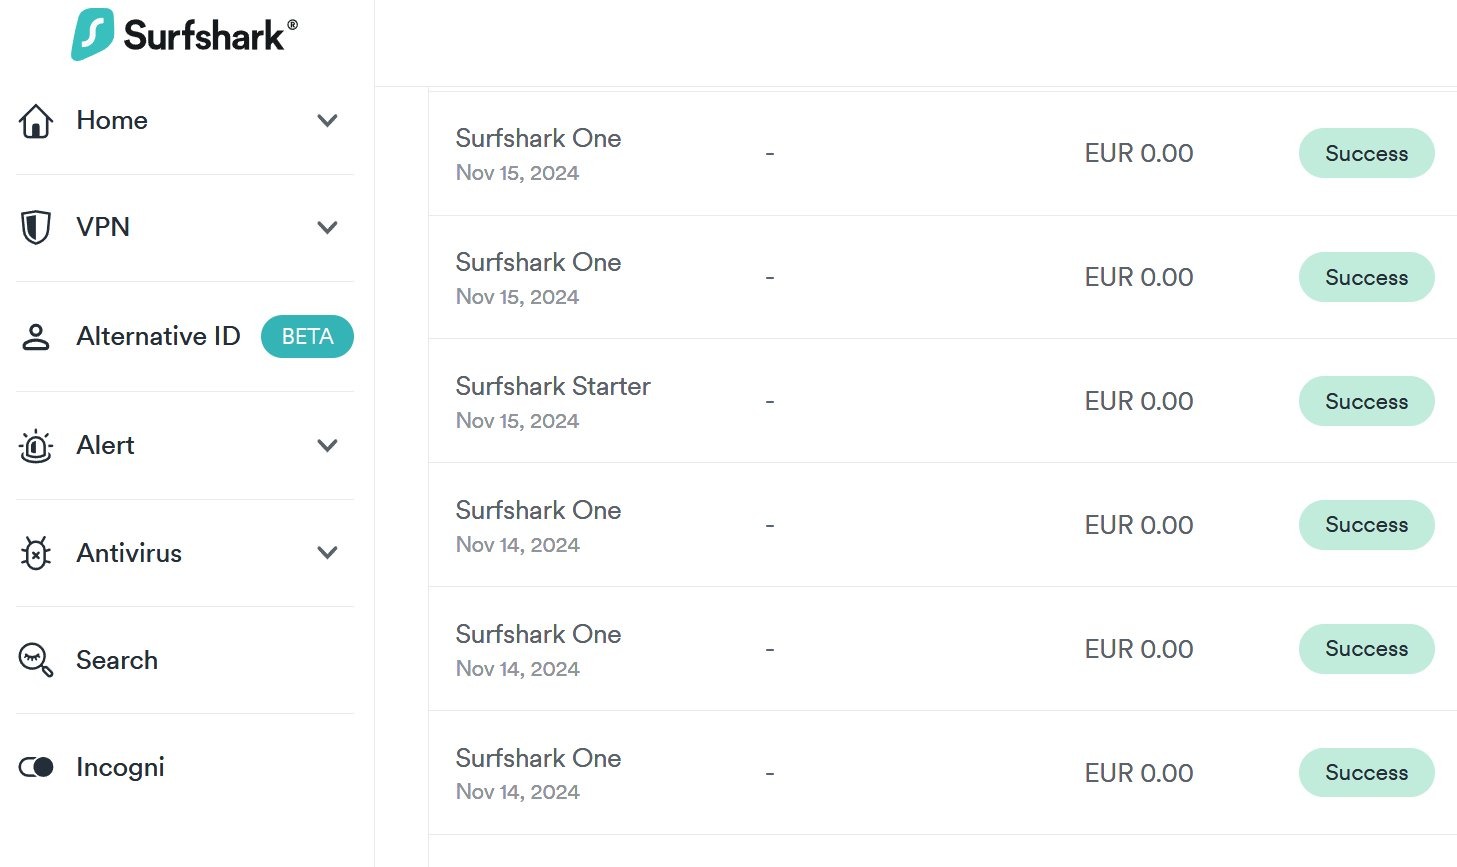Viewport: 1457px width, 867px height.
Task: Open Alternative ID page
Action: [x=158, y=336]
